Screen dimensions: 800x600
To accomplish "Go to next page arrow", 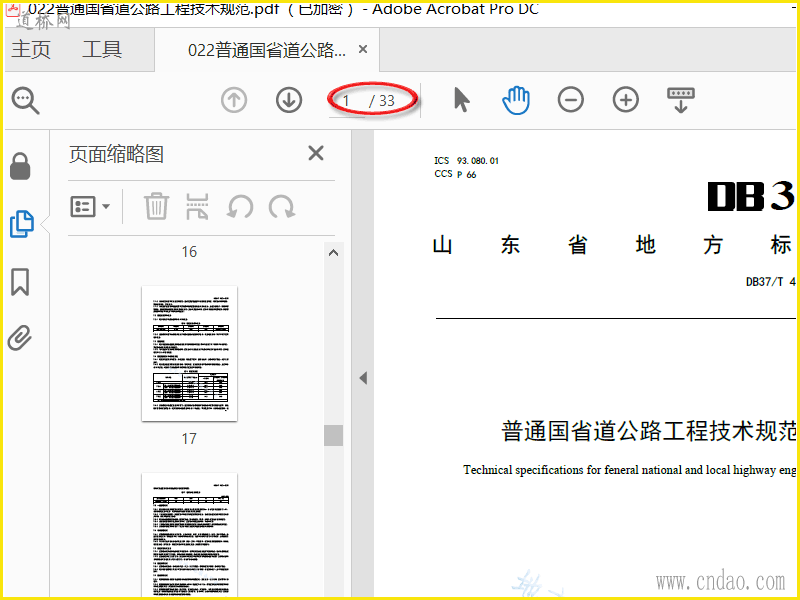I will coord(289,100).
